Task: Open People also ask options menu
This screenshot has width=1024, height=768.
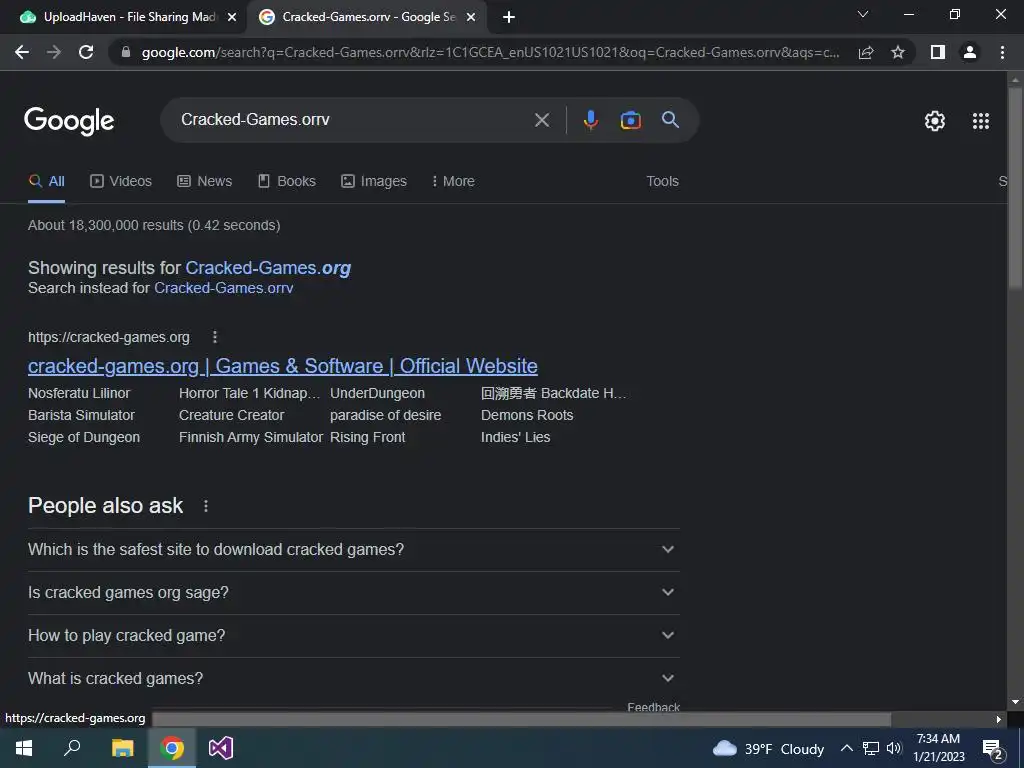Action: [206, 506]
